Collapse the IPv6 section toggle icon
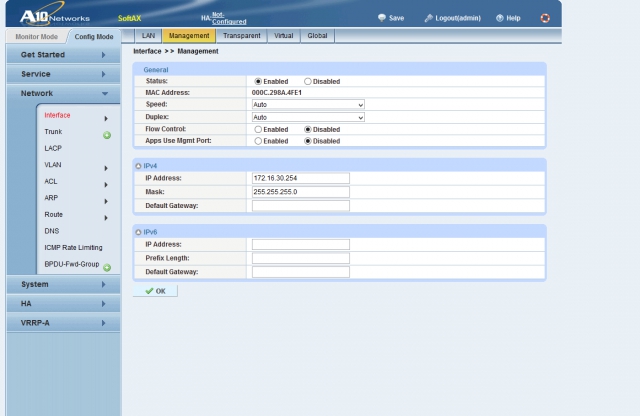The image size is (640, 416). [138, 232]
